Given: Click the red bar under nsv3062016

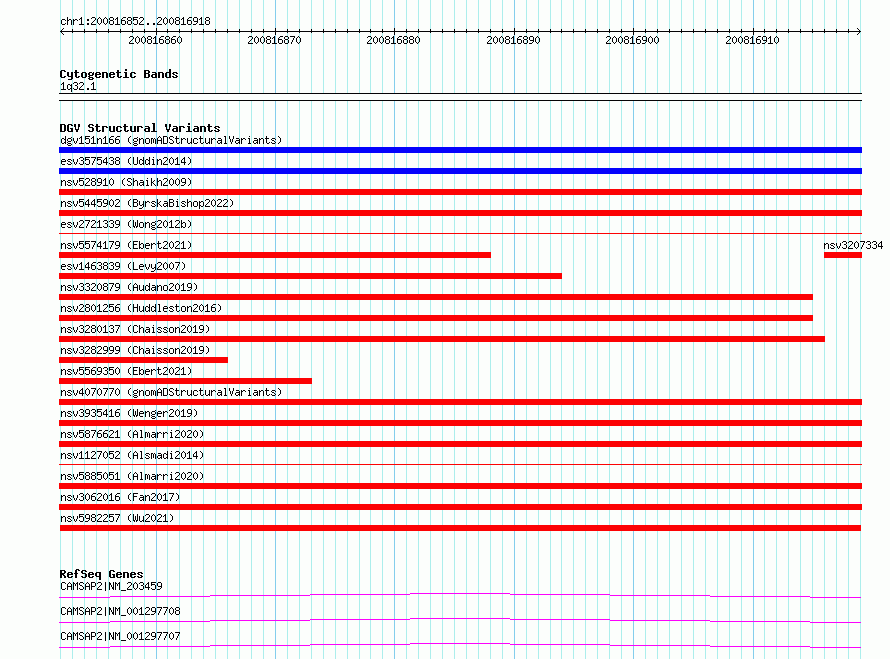Looking at the screenshot, I should coord(460,507).
